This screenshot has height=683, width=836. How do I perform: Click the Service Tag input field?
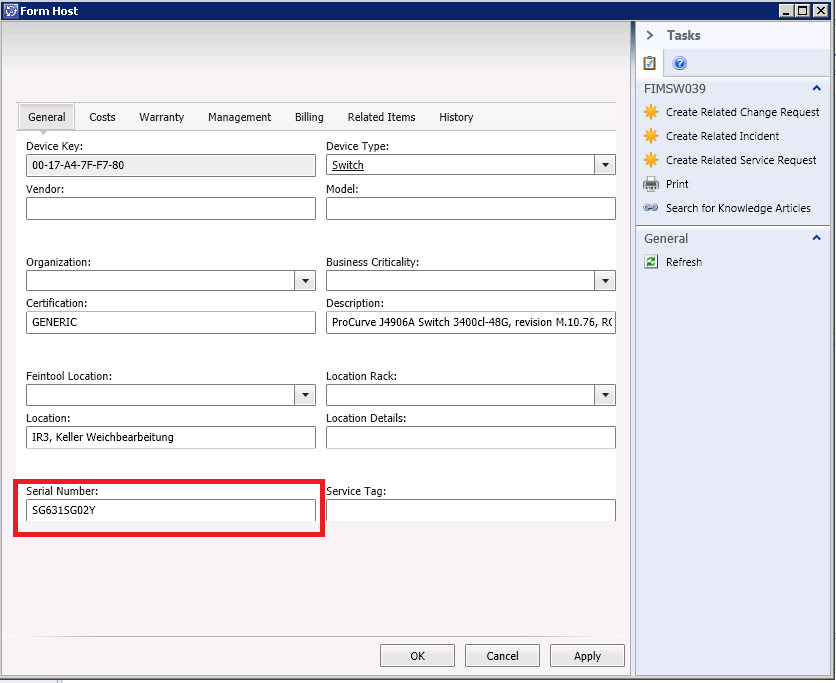(x=471, y=510)
